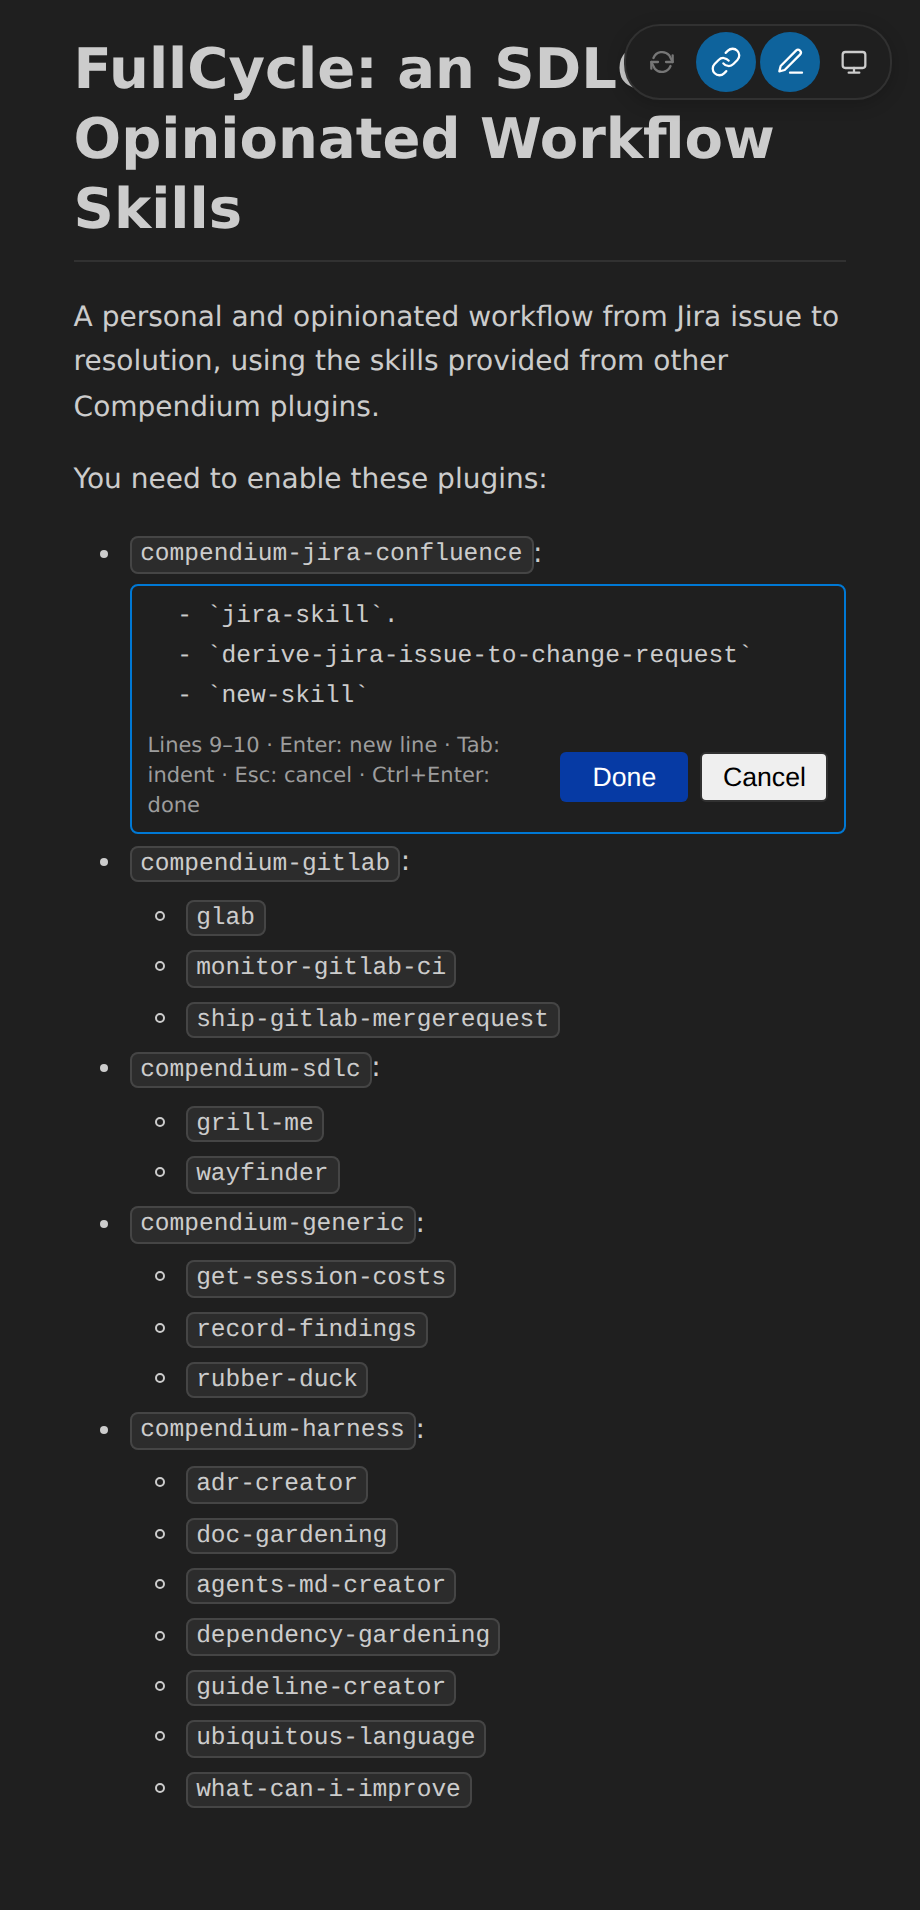The image size is (920, 1910).
Task: Click the compendium-generic code label
Action: coord(273,1223)
